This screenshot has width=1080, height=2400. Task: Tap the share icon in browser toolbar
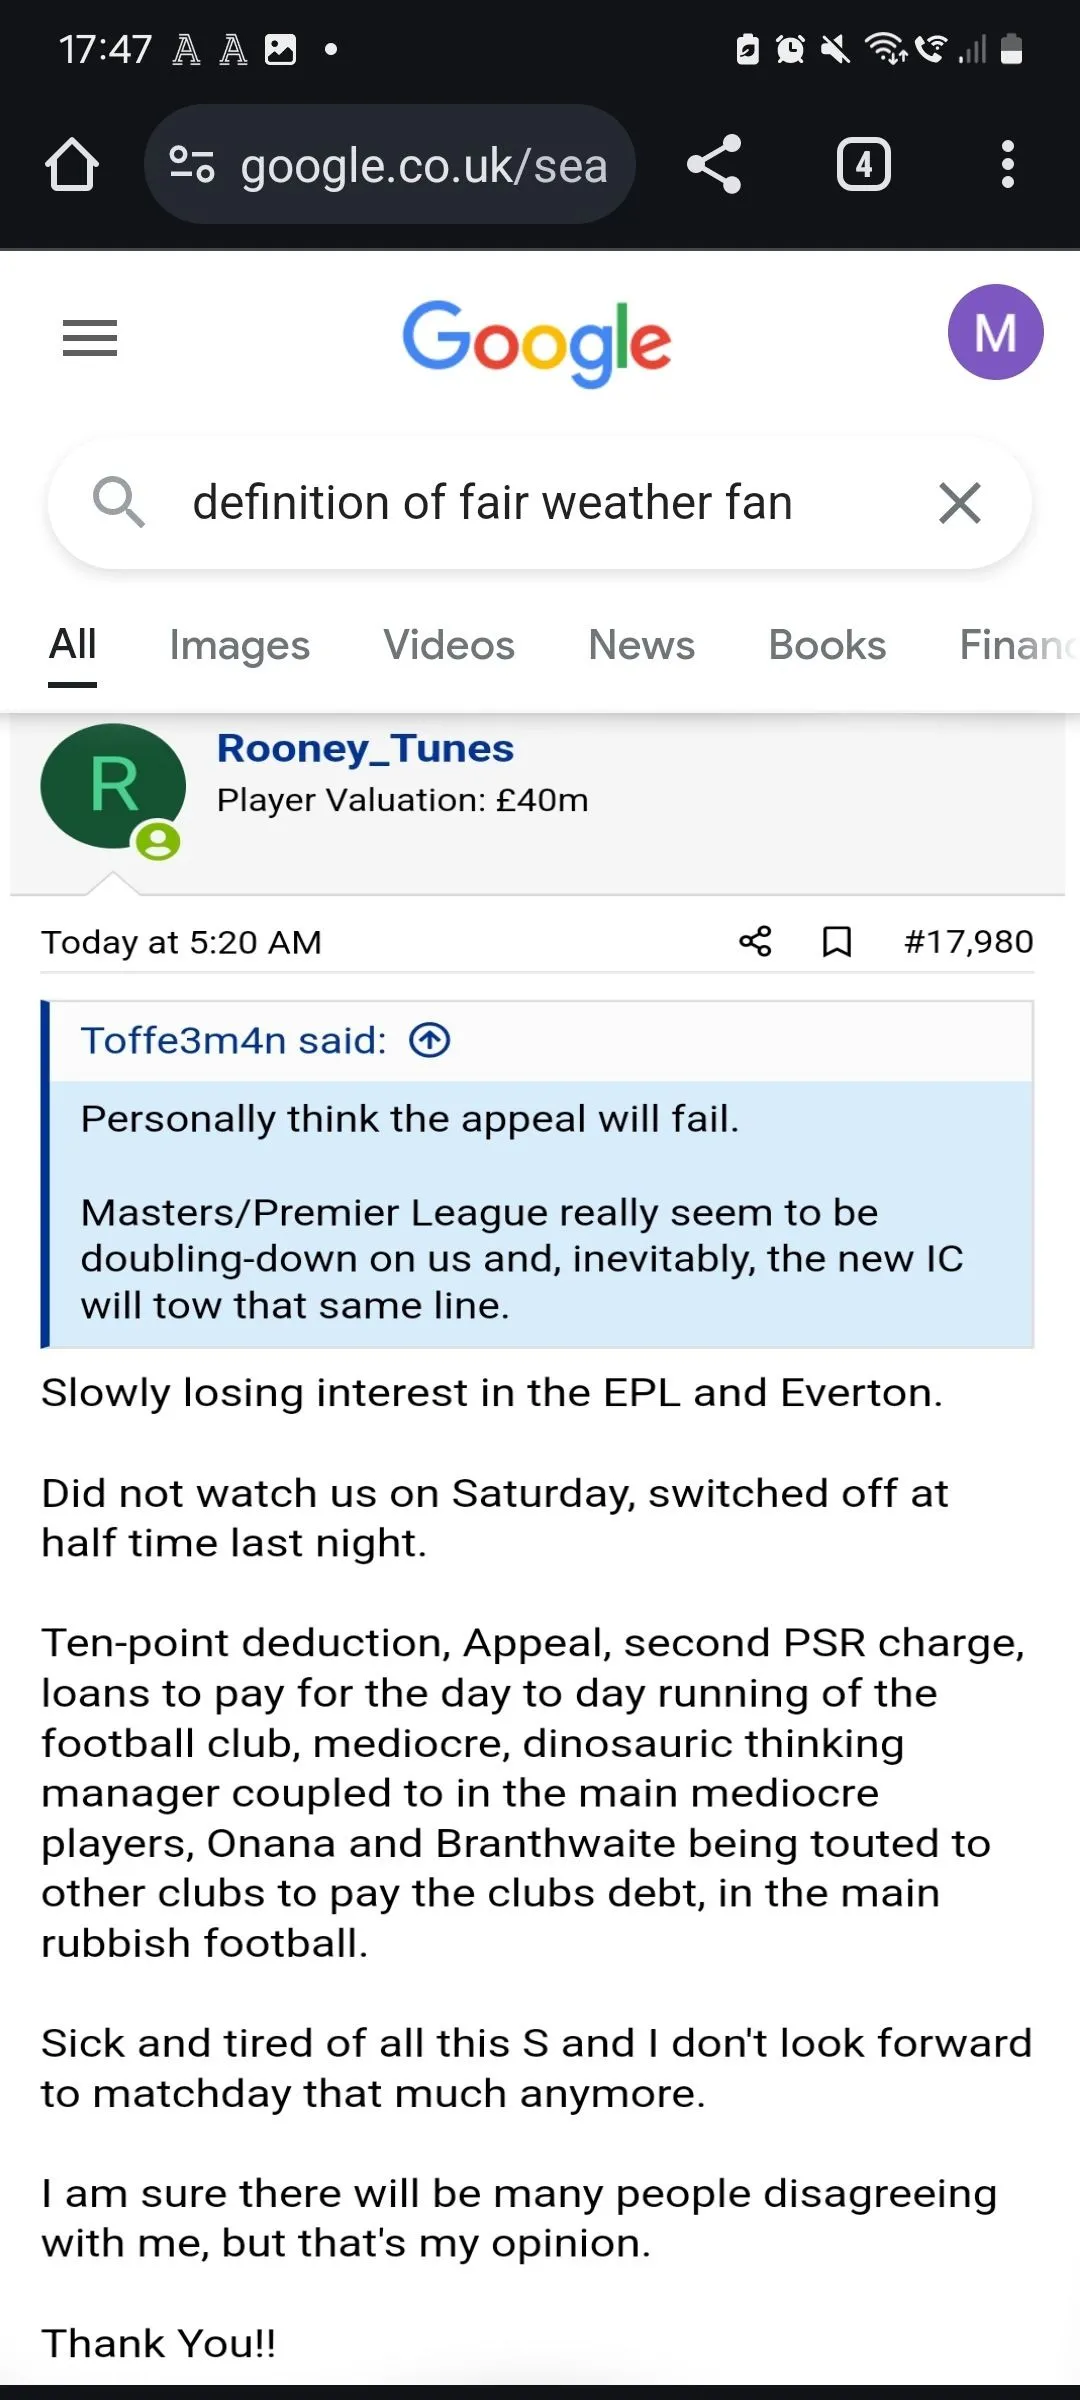(714, 164)
